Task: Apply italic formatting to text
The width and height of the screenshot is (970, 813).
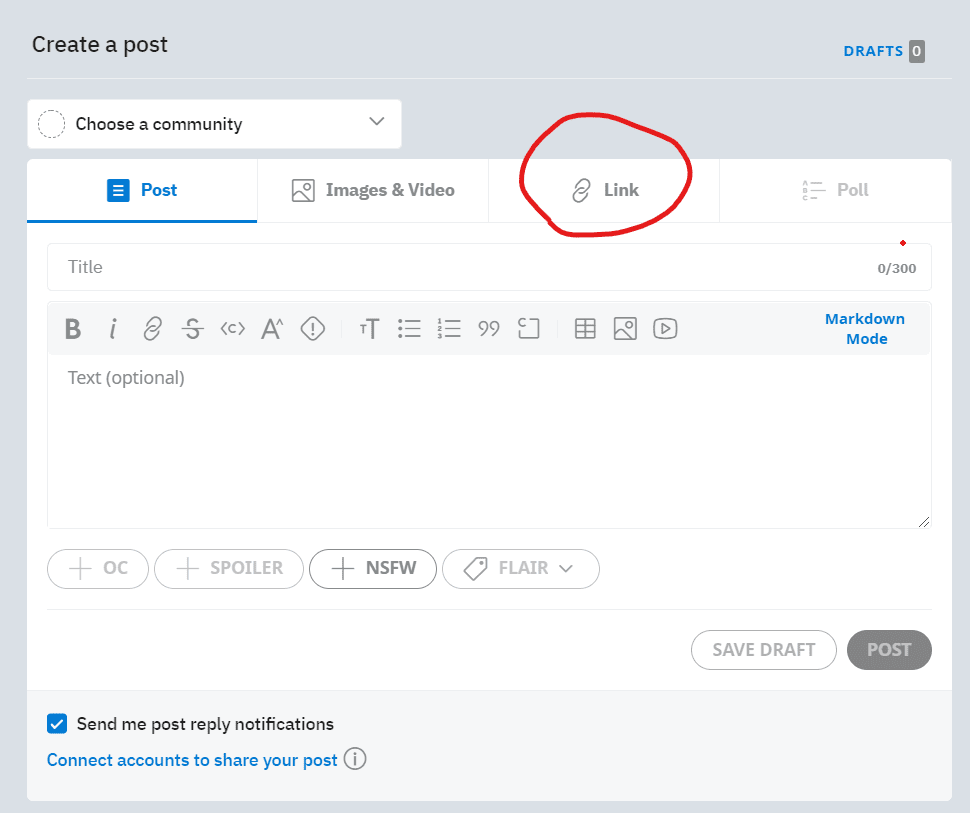Action: (x=113, y=329)
